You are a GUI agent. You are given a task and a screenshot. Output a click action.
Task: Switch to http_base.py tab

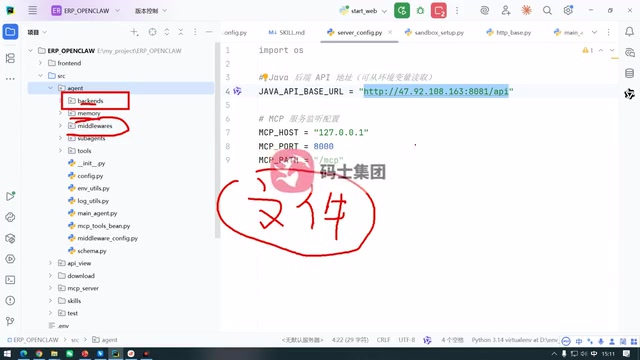point(509,32)
